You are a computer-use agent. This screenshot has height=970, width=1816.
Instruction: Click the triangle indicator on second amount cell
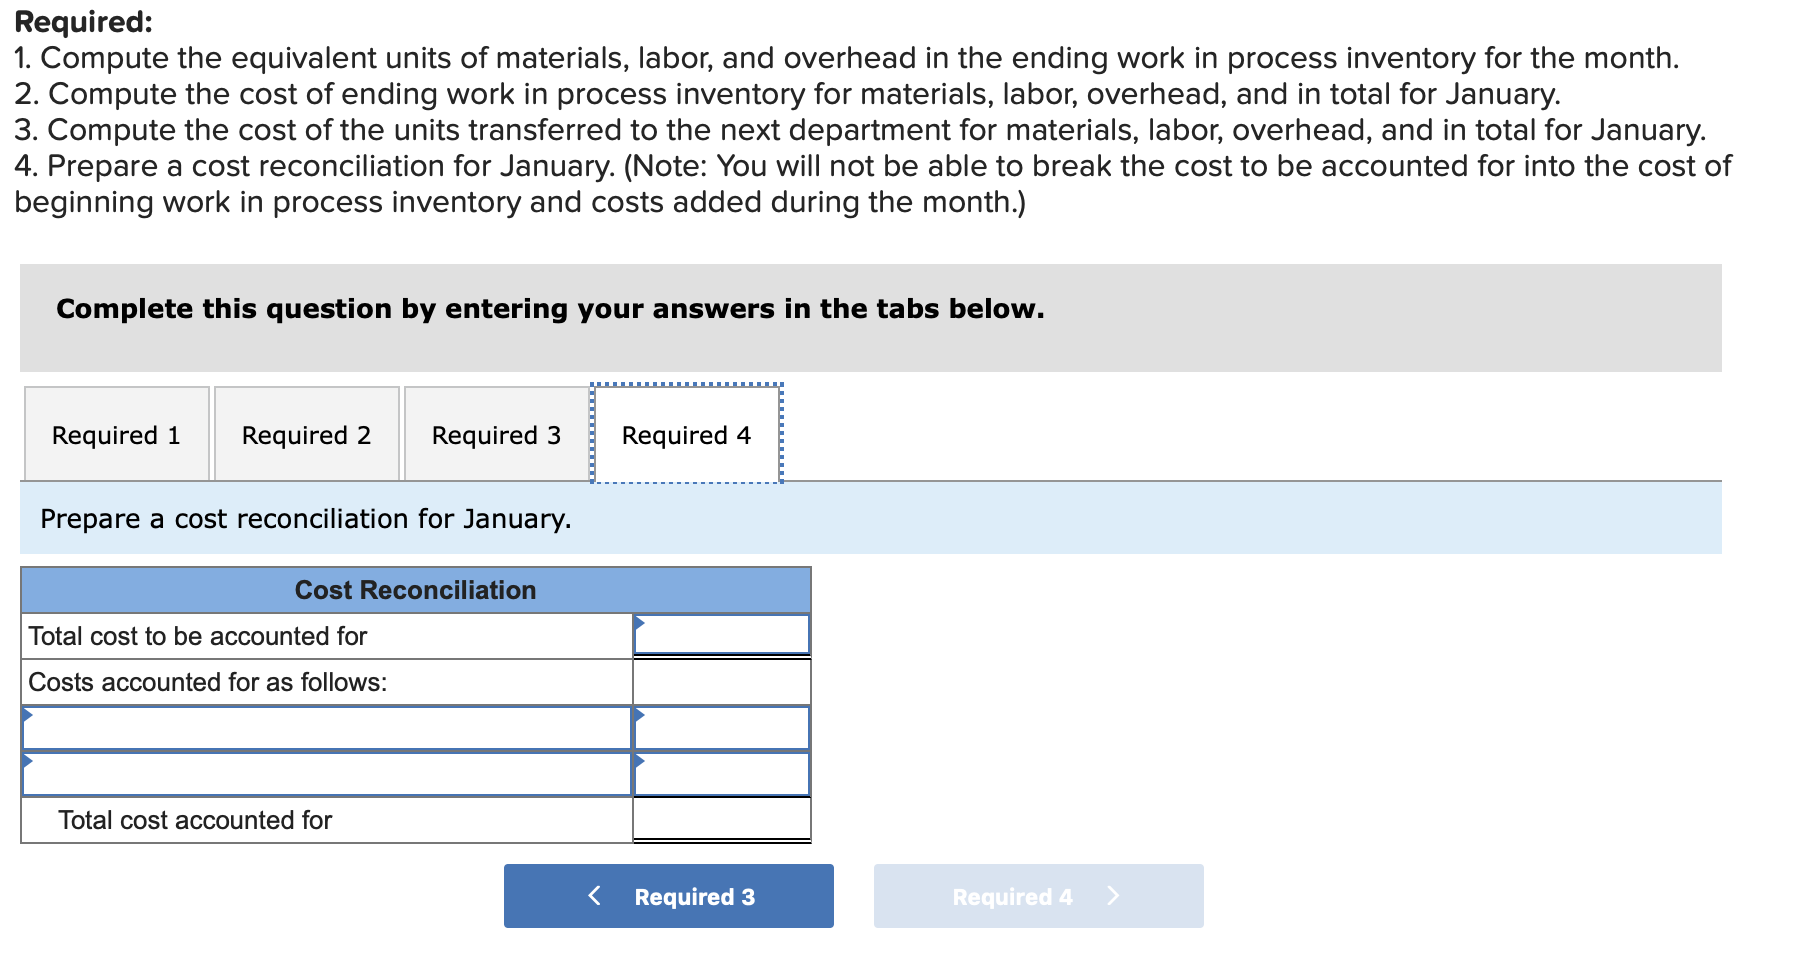click(639, 760)
